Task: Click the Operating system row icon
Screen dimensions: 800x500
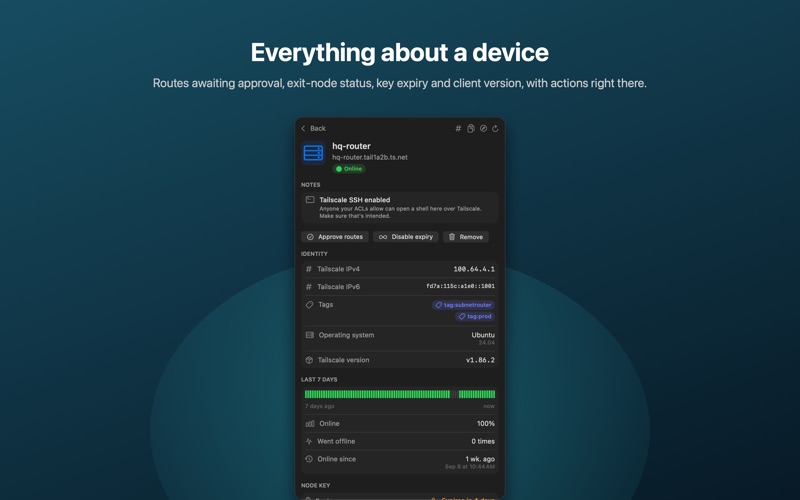Action: point(310,335)
